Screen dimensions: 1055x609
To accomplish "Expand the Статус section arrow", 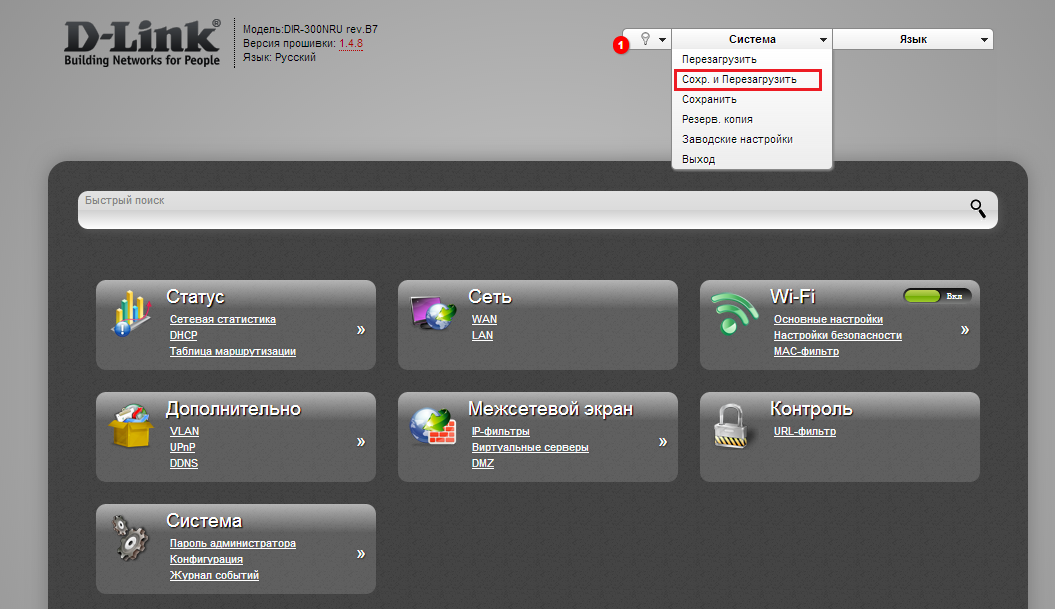I will pos(361,329).
